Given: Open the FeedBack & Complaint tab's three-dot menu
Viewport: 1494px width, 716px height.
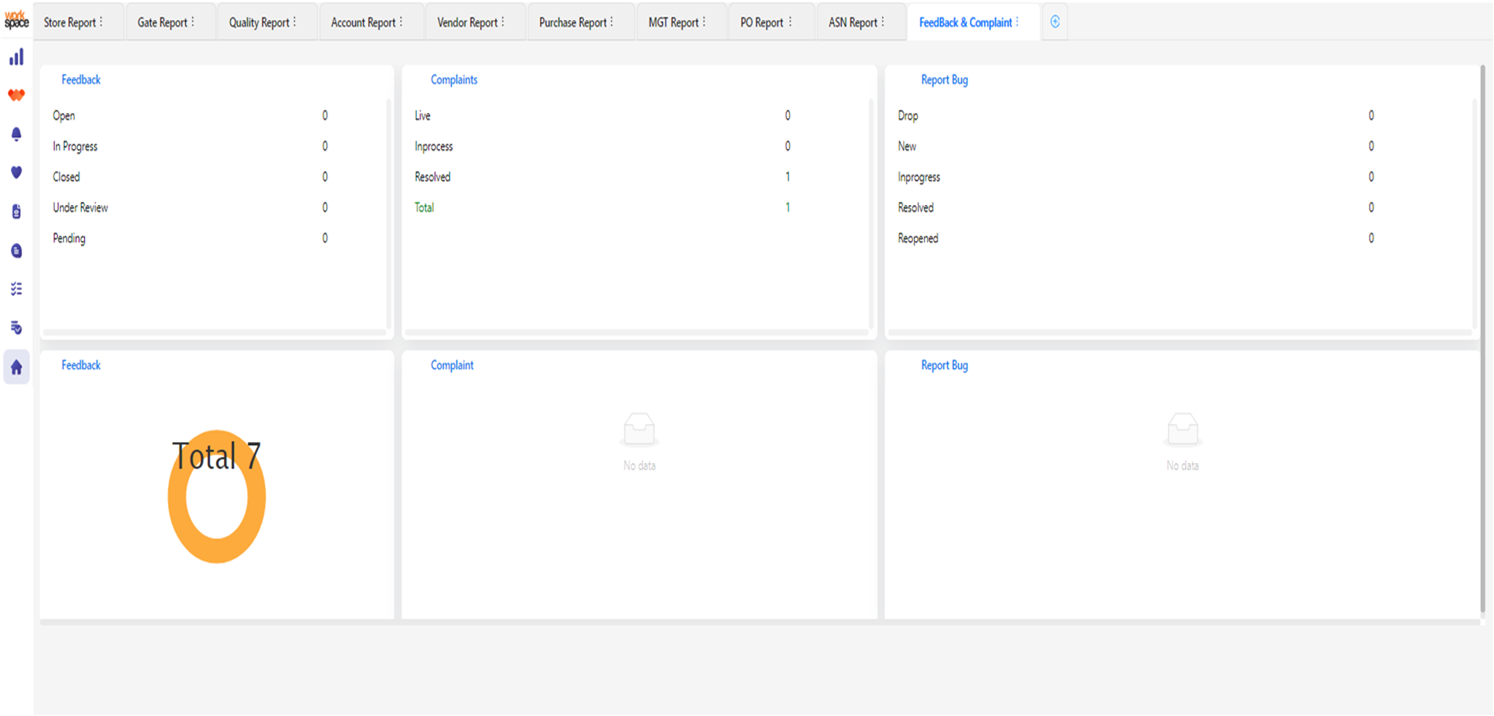Looking at the screenshot, I should click(x=1018, y=22).
